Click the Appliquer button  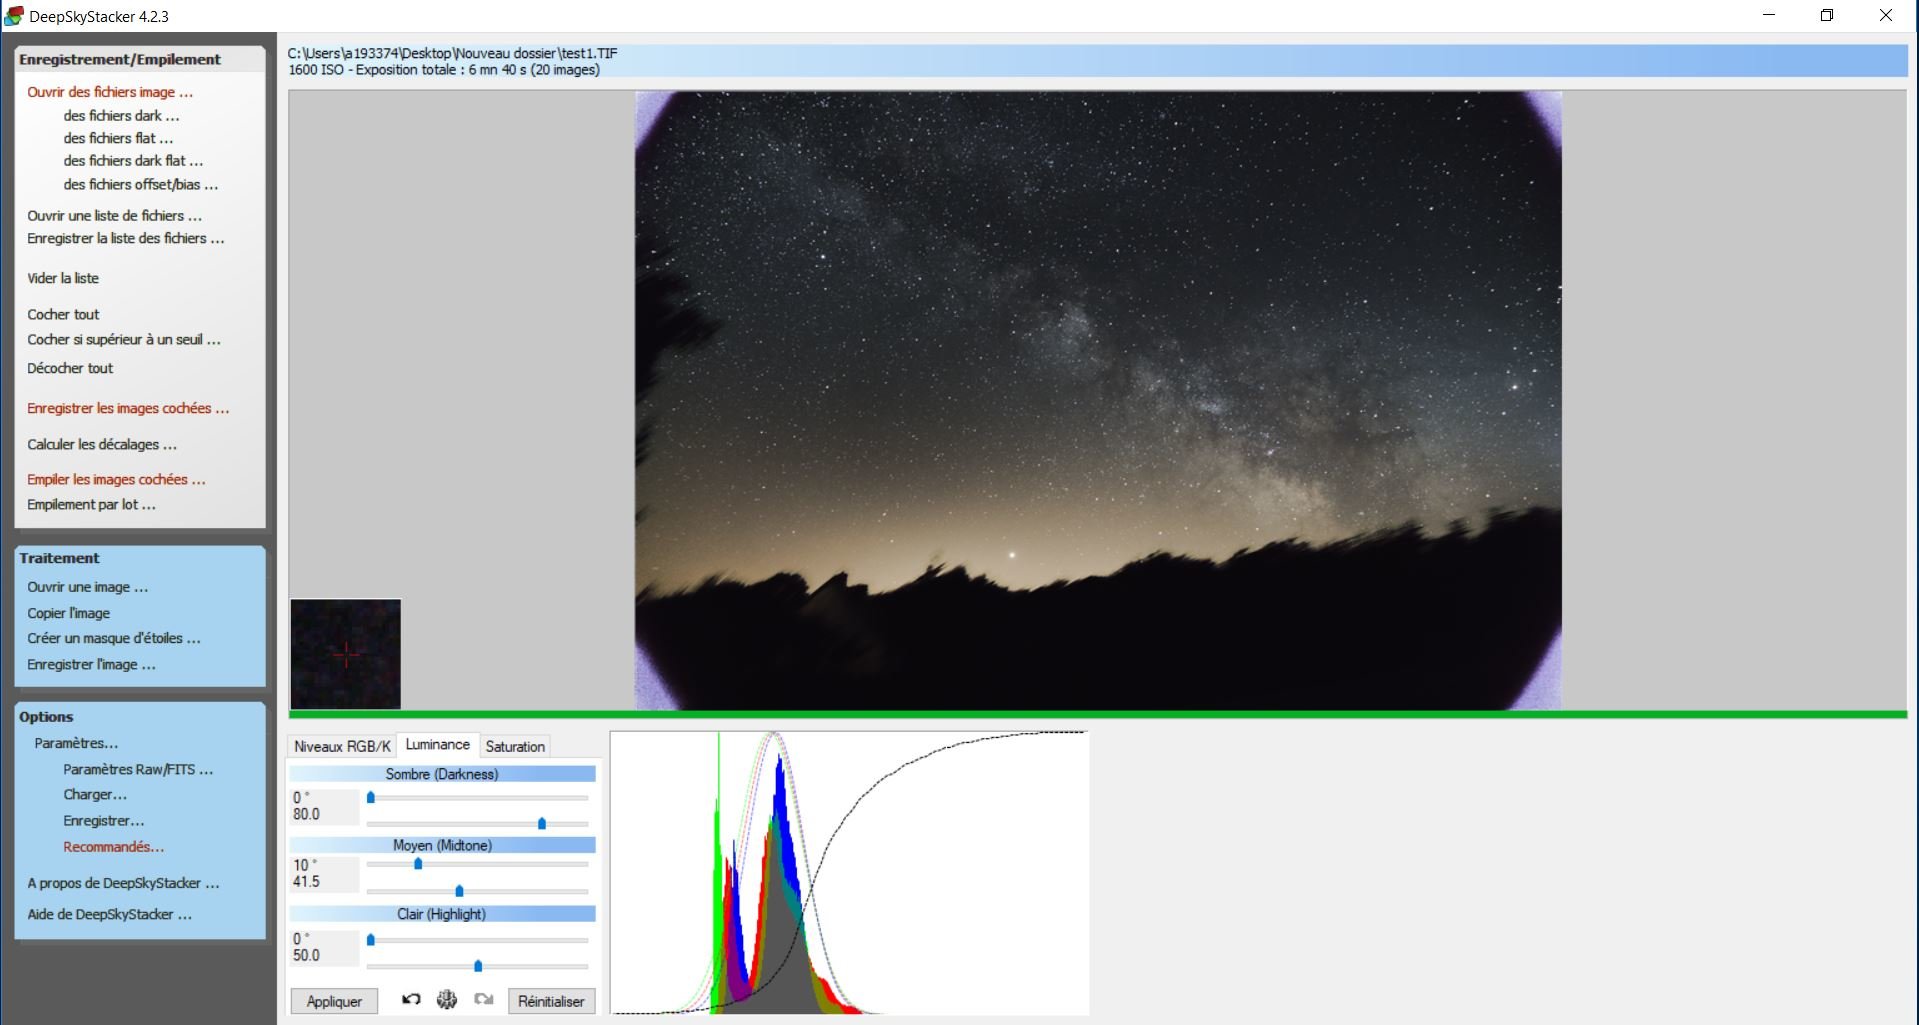click(334, 1001)
